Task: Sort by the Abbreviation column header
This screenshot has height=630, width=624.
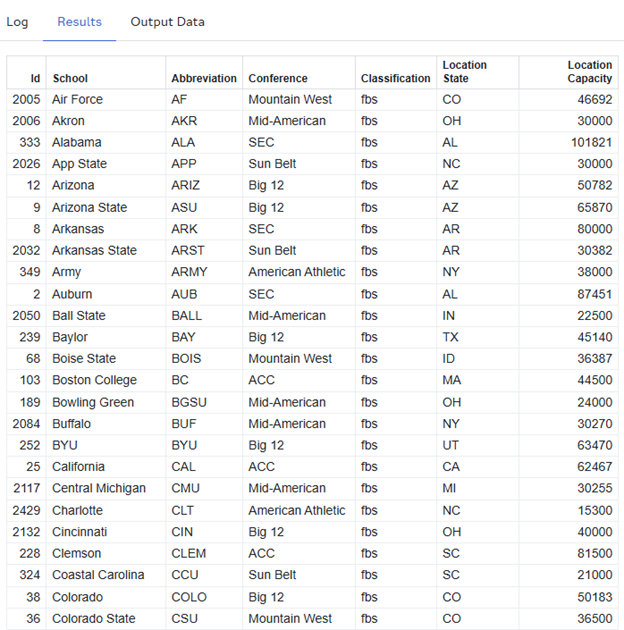Action: click(204, 78)
